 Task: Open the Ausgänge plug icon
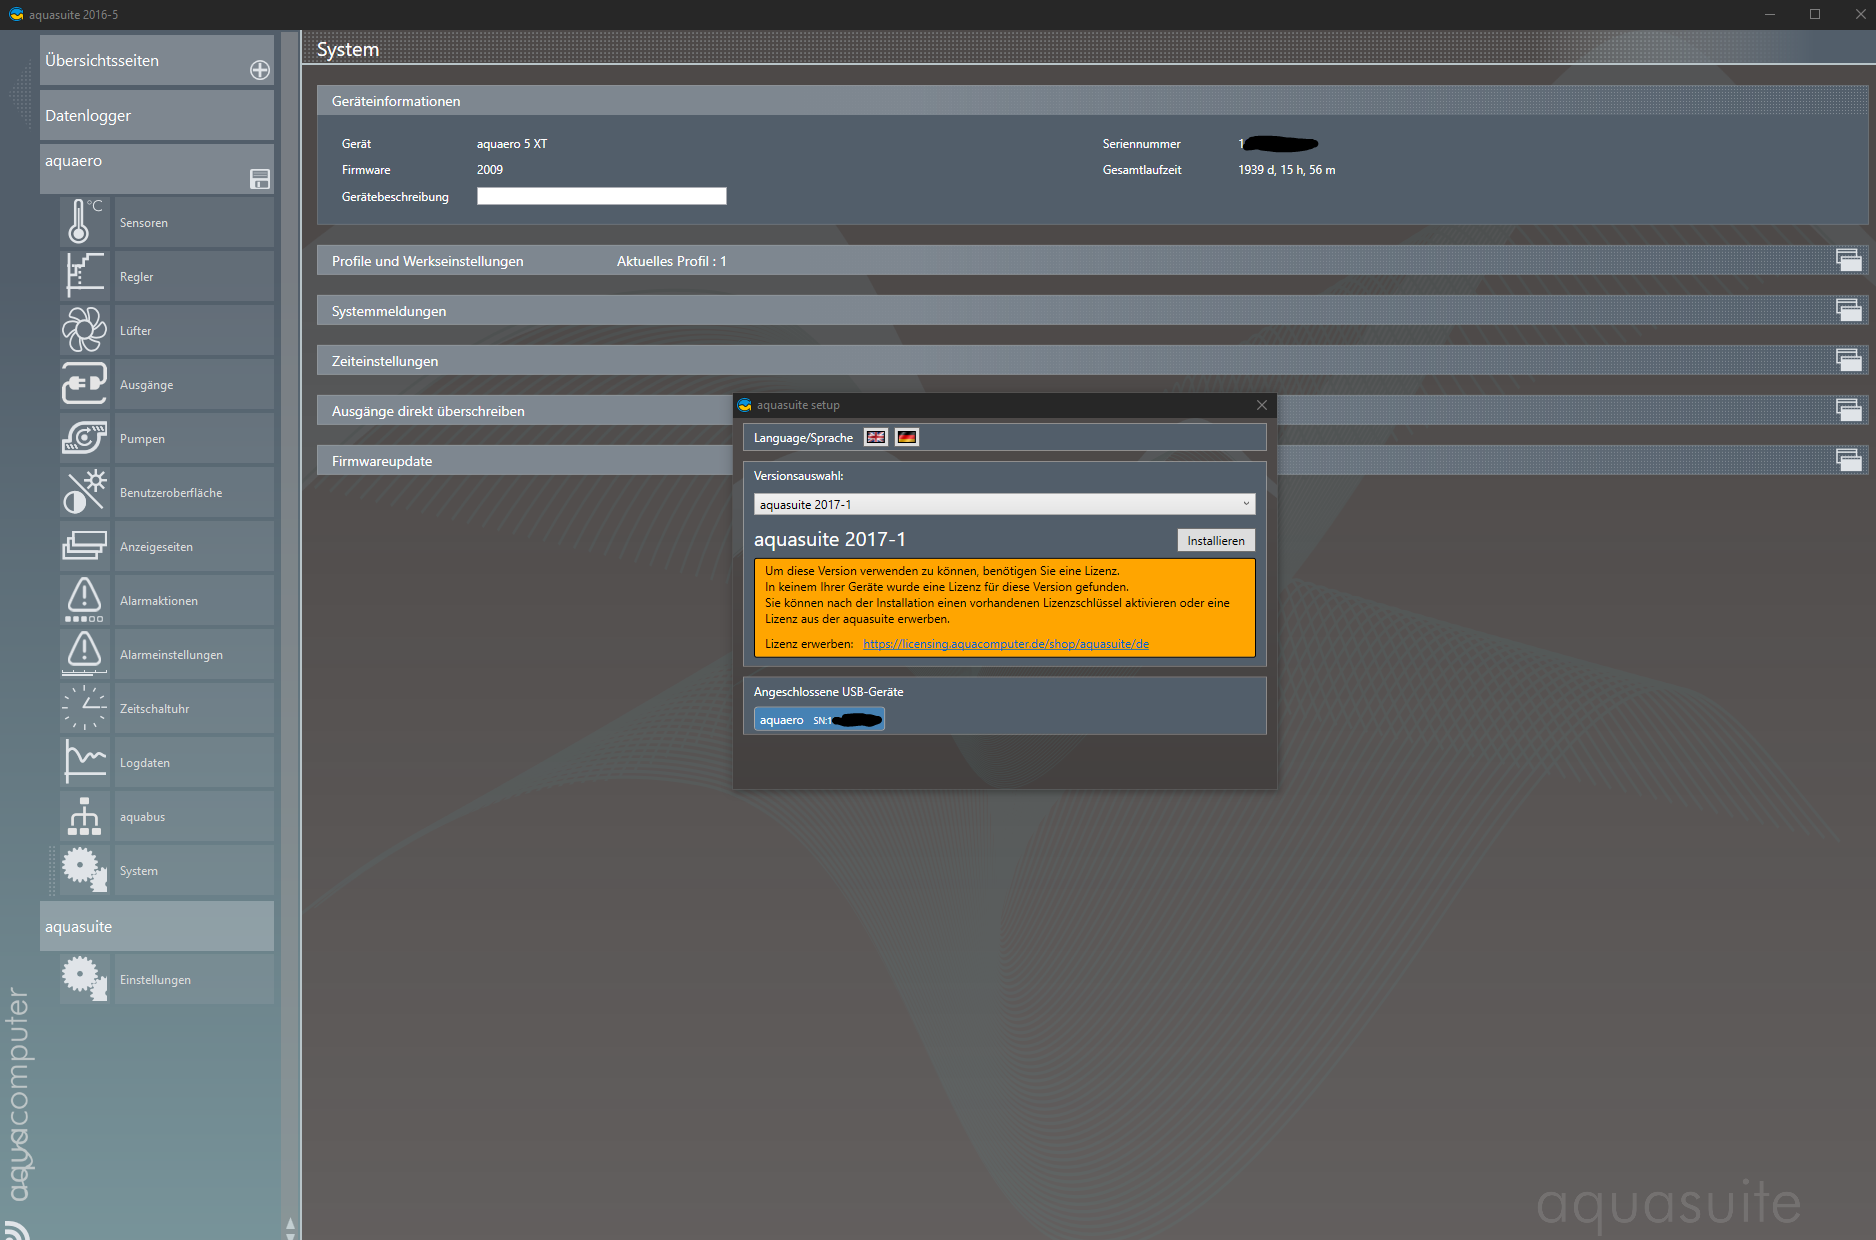click(x=84, y=384)
